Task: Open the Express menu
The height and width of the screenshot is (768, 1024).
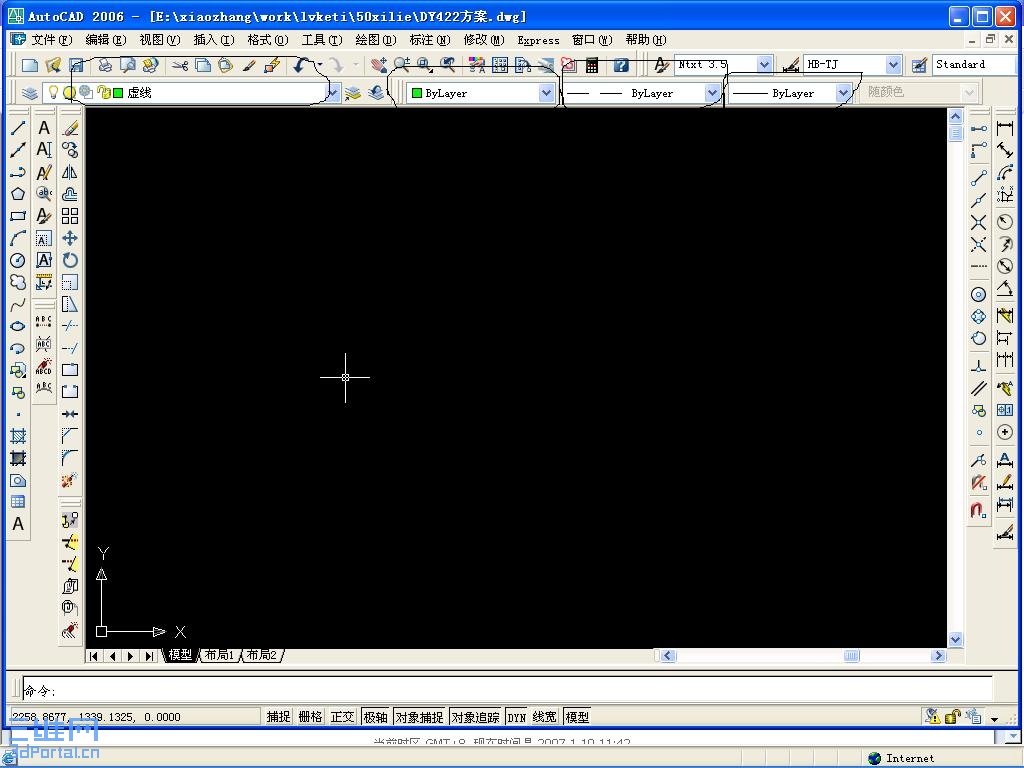Action: (x=538, y=40)
